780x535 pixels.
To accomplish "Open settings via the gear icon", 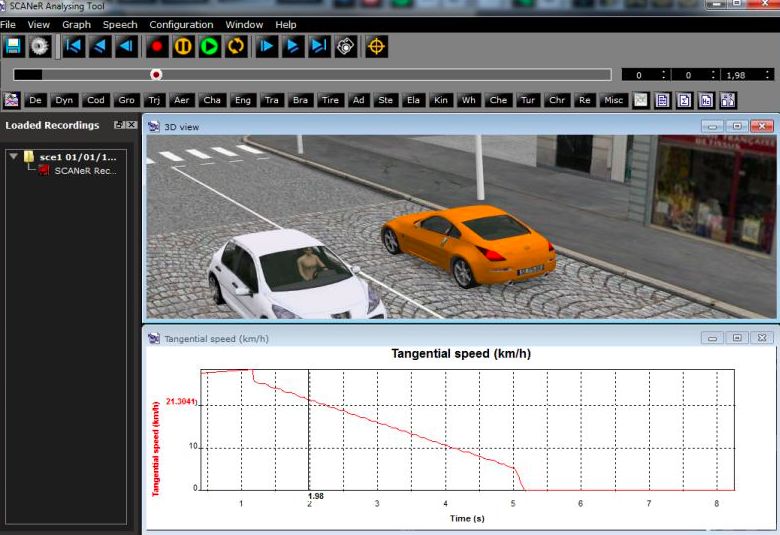I will pyautogui.click(x=39, y=46).
